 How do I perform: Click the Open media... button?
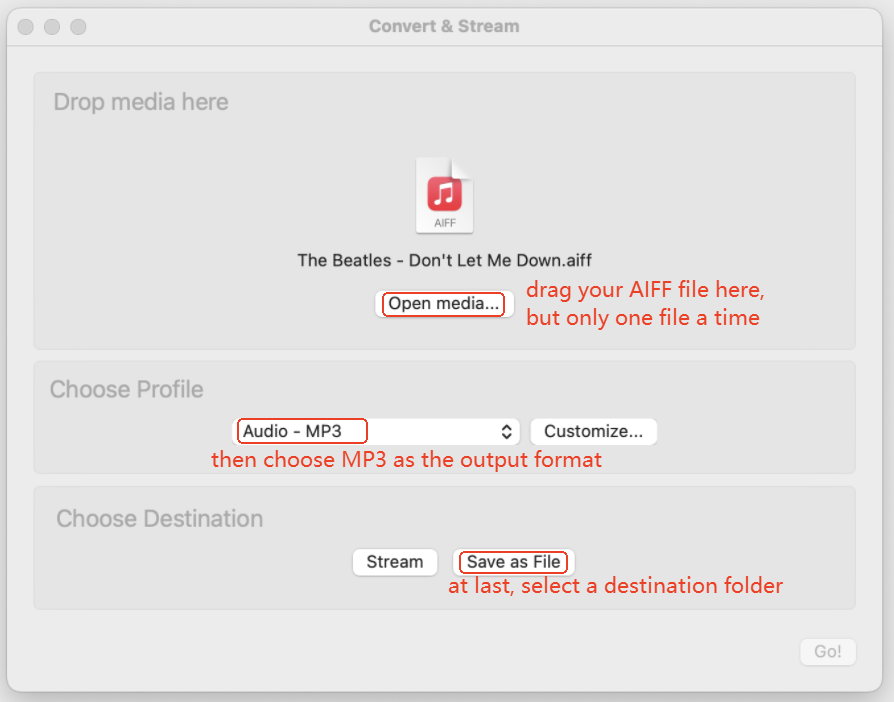(444, 304)
